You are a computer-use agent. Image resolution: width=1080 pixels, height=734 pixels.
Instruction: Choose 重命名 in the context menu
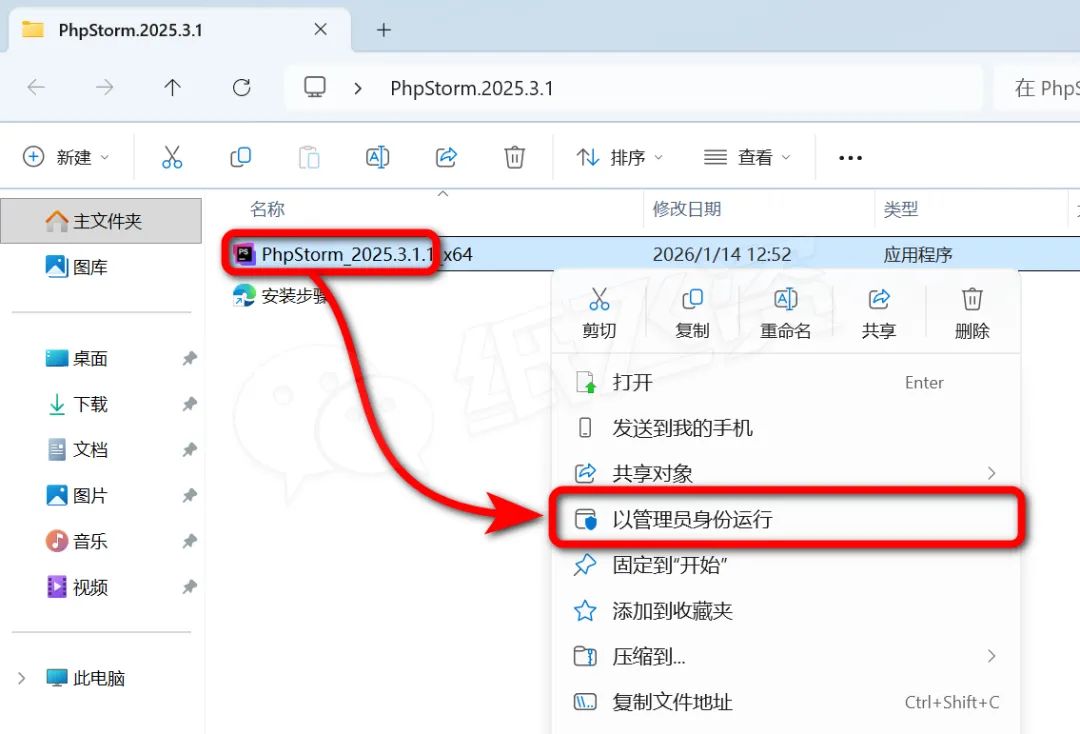(785, 313)
